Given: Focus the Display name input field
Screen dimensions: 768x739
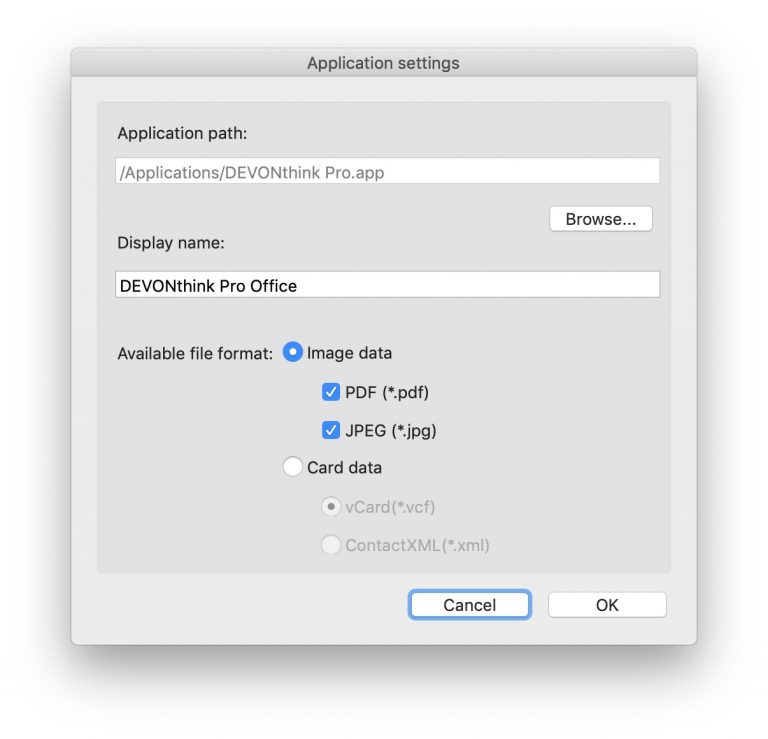Looking at the screenshot, I should tap(387, 285).
